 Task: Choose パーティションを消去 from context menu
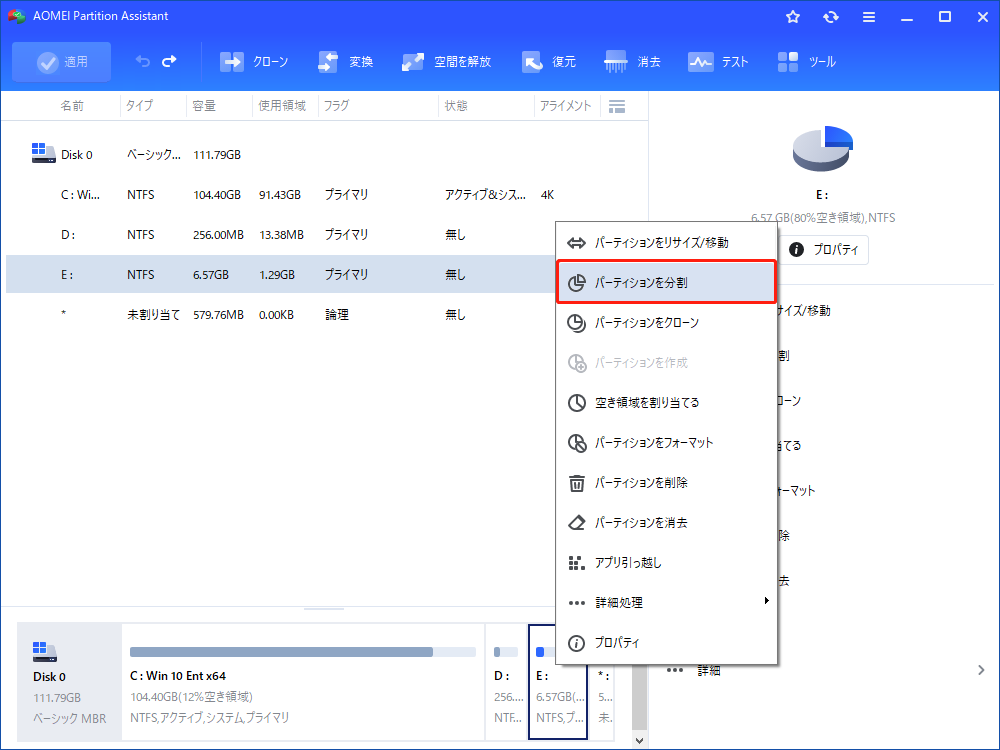666,522
